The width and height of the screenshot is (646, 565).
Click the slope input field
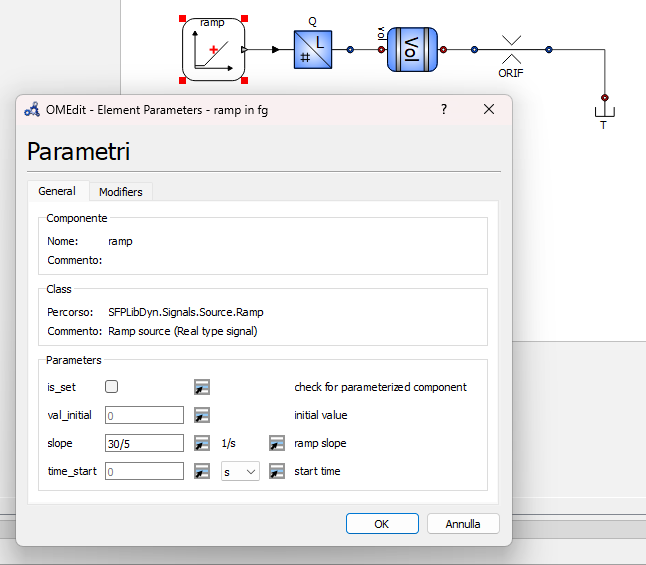144,443
